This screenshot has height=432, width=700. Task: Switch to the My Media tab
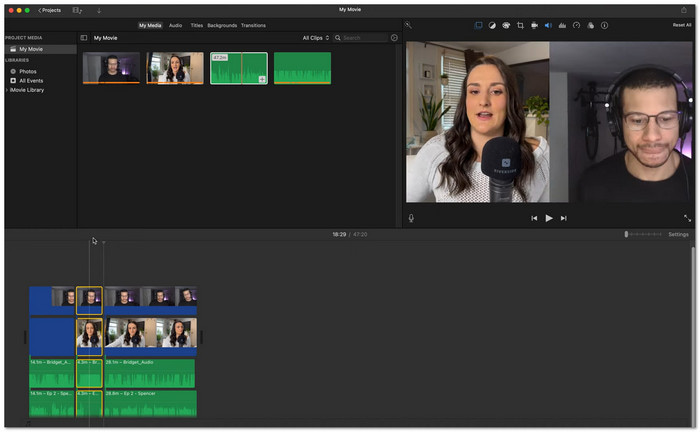(x=150, y=25)
